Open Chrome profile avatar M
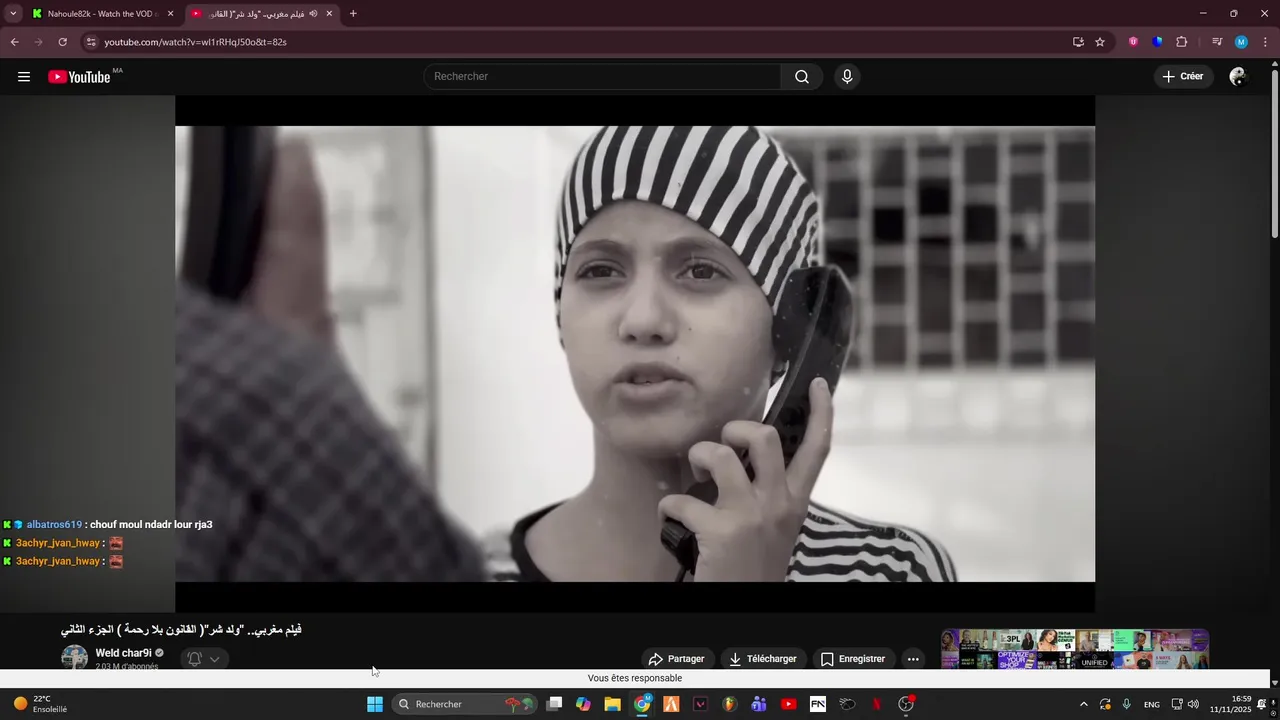 (1241, 42)
